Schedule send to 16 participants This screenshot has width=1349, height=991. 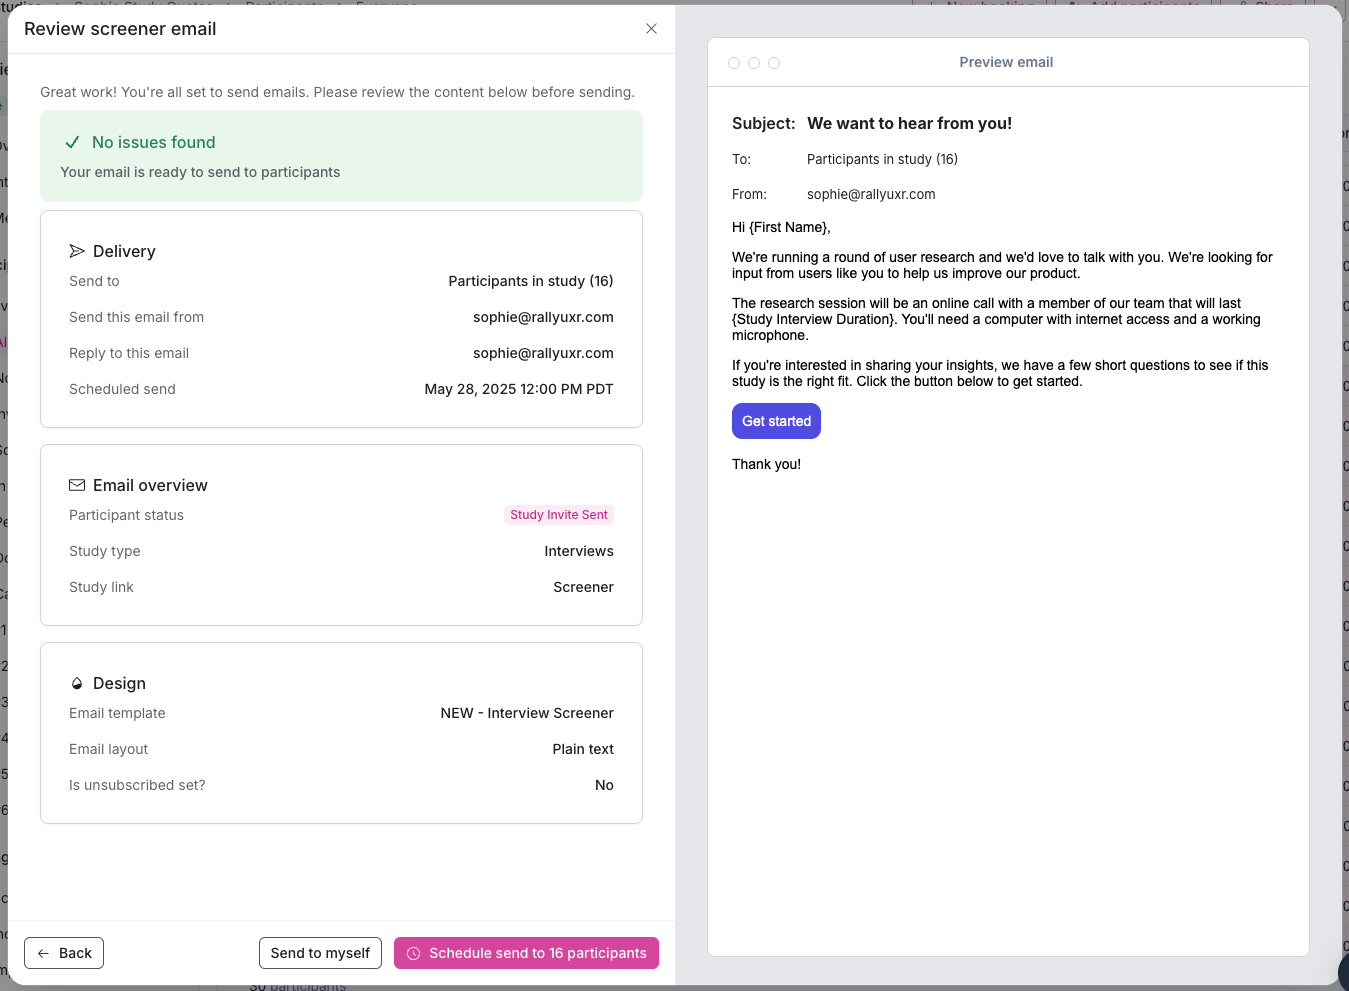click(x=526, y=953)
